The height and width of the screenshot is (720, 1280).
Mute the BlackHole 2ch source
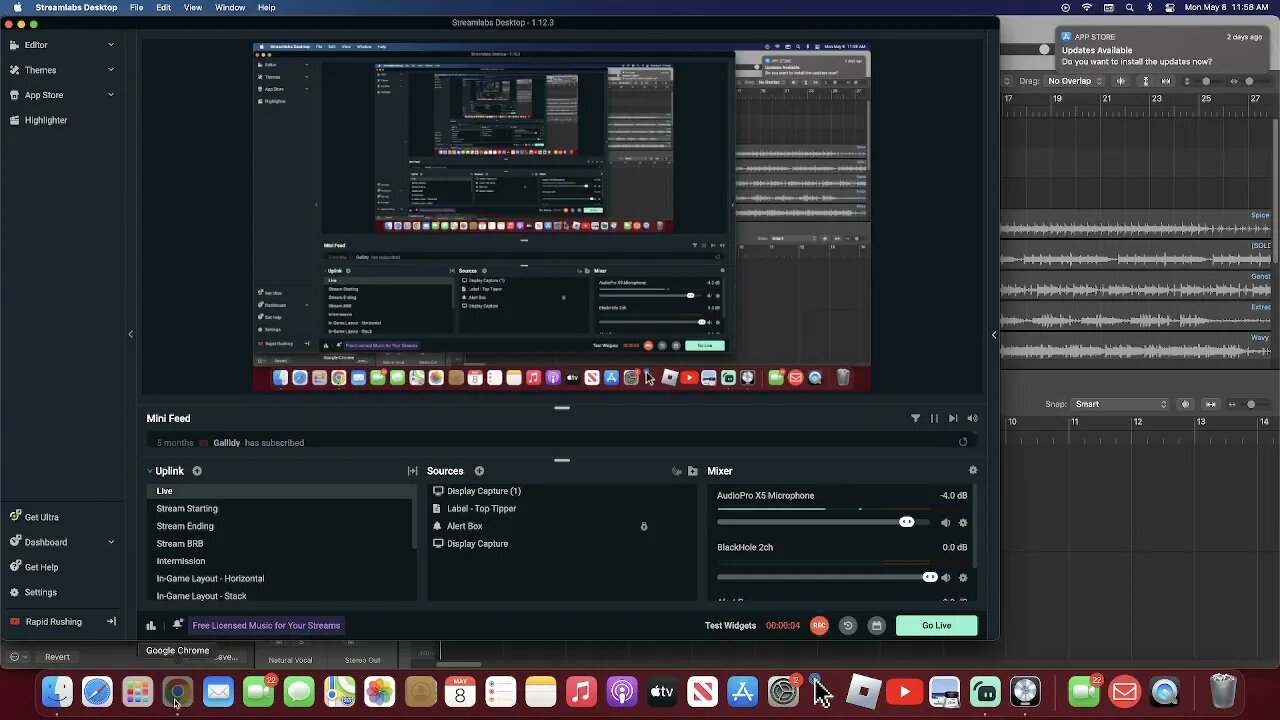(x=945, y=577)
